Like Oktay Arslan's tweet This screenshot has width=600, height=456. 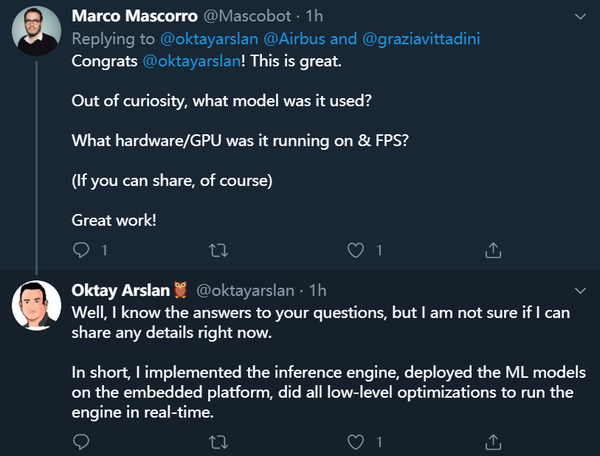click(x=355, y=442)
